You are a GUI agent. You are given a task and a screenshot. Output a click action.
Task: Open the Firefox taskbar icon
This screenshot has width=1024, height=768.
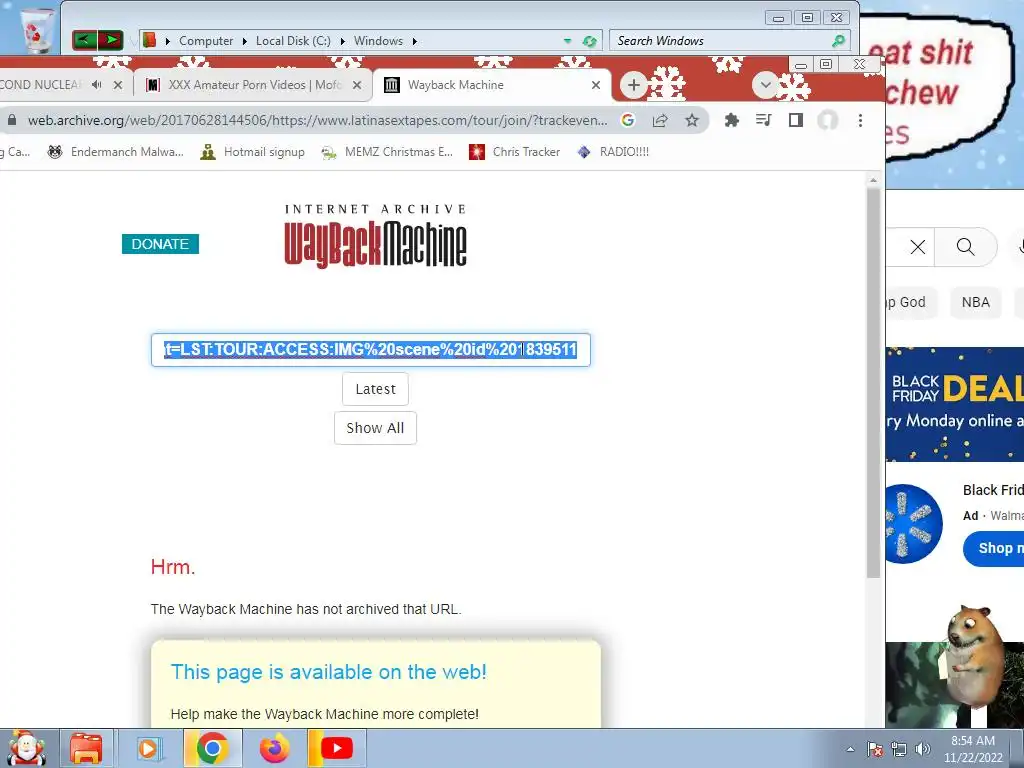[274, 748]
